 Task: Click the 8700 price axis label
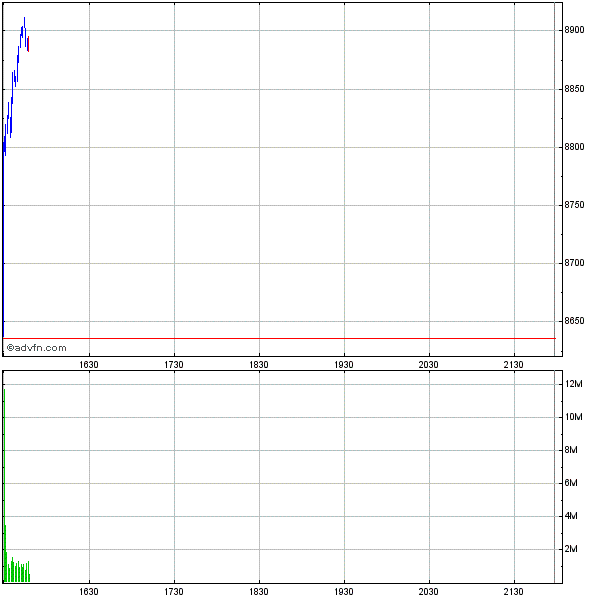[x=574, y=263]
